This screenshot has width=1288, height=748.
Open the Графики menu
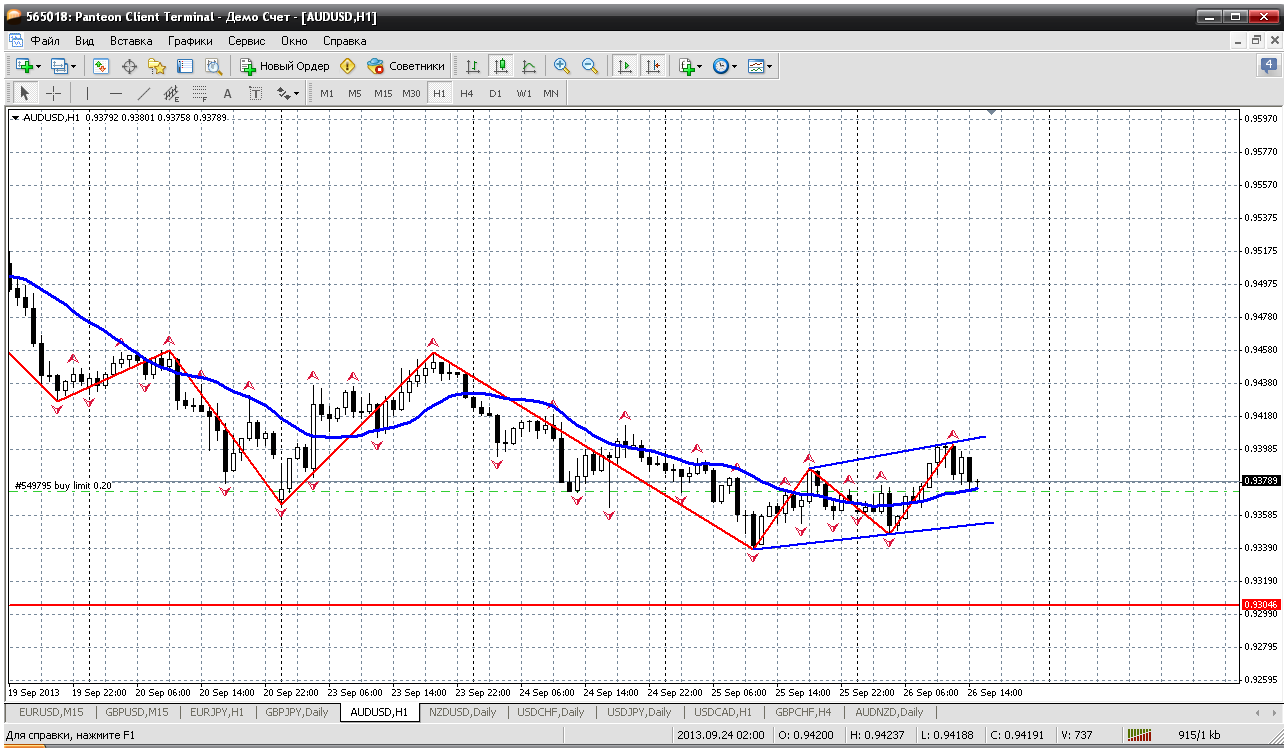coord(190,41)
